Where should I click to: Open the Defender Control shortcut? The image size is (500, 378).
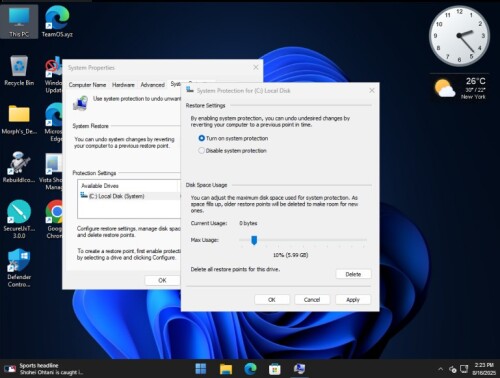click(x=19, y=268)
